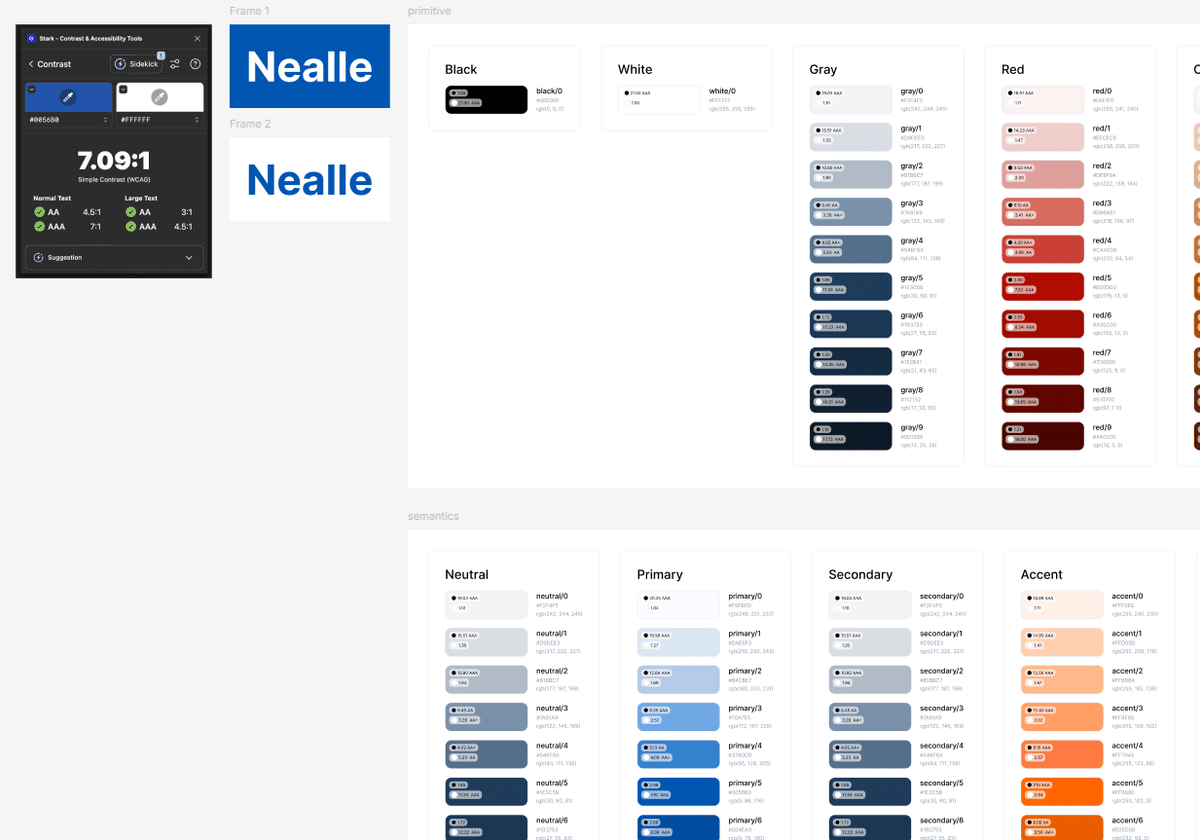
Task: Select the semantics section label
Action: [433, 516]
